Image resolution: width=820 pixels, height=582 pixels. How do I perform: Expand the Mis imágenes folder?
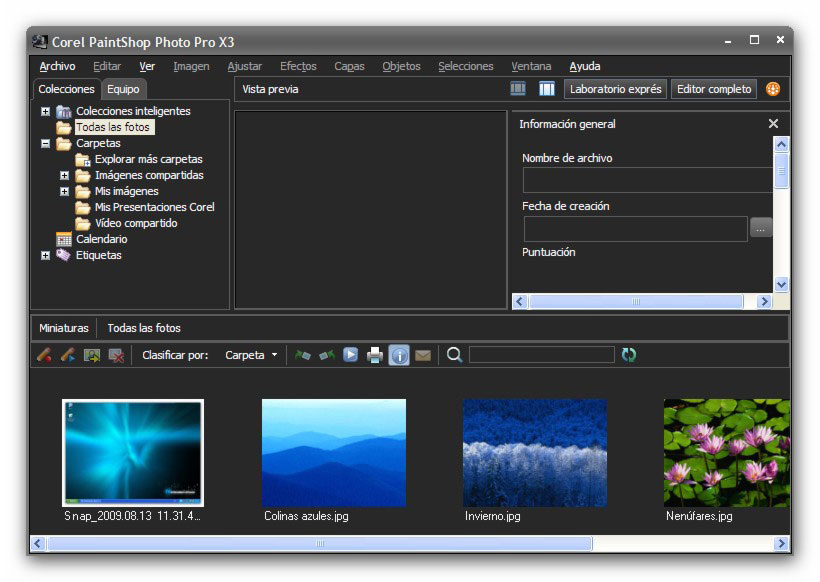[x=64, y=191]
